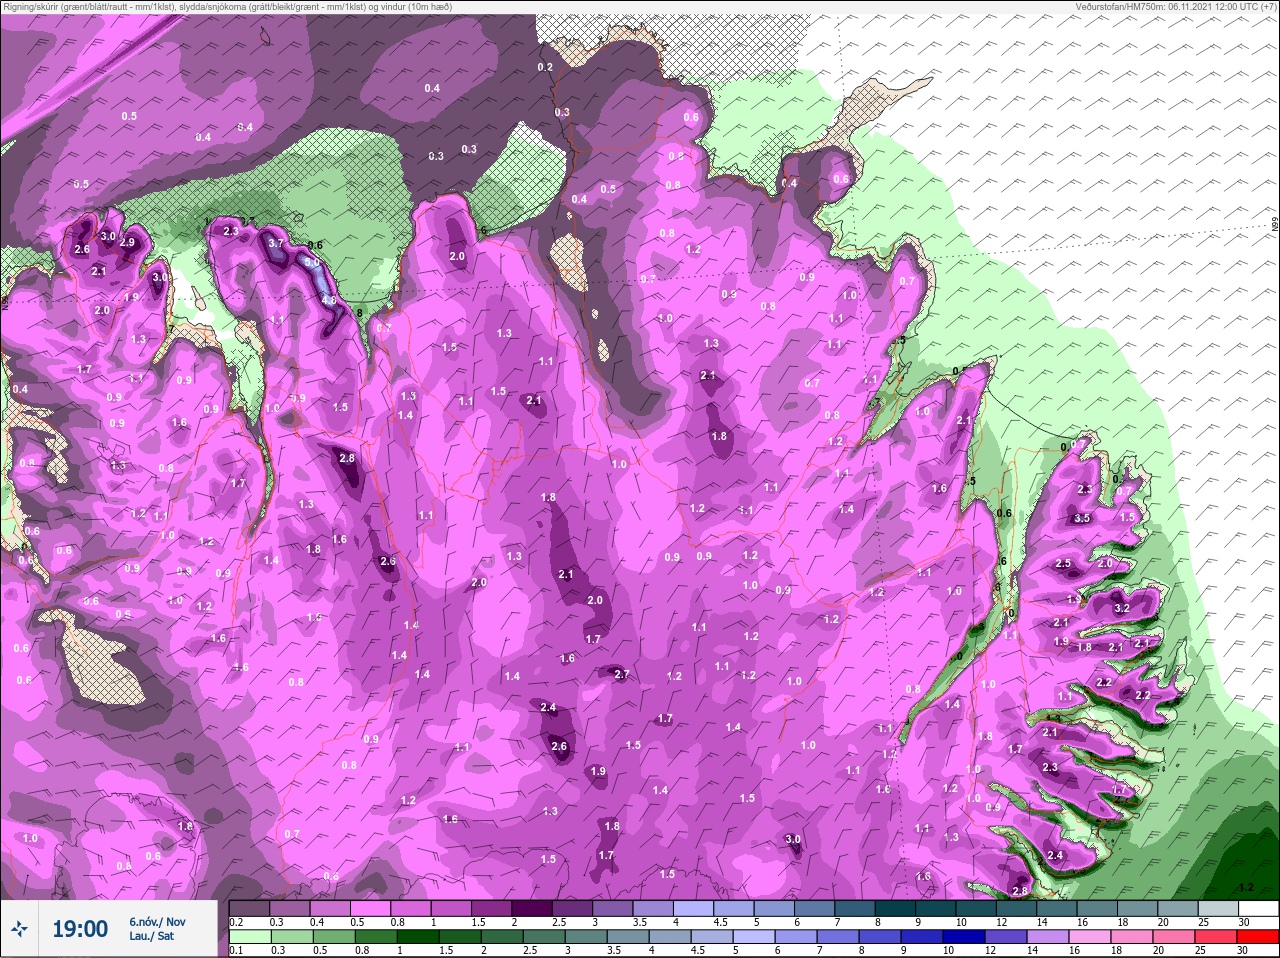
Task: Click the 1.2 rain value in the southeast sea
Action: pos(1246,887)
